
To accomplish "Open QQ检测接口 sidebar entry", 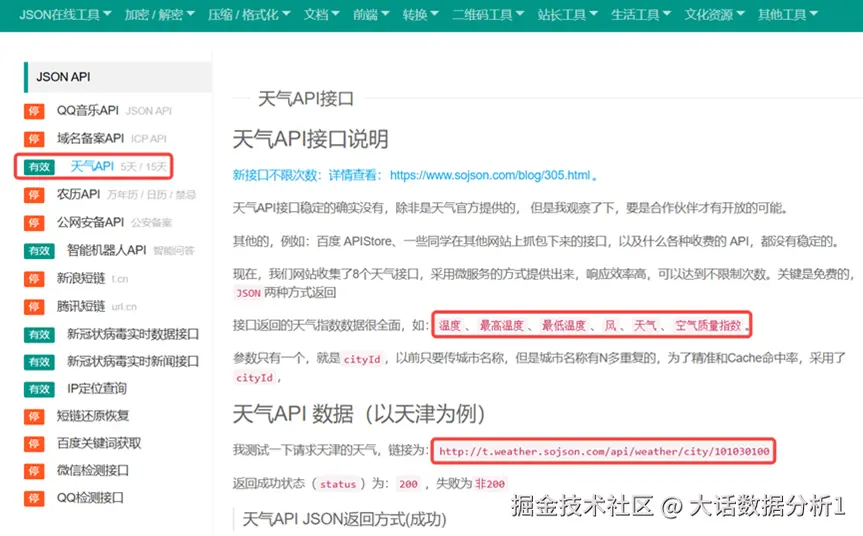I will 90,498.
